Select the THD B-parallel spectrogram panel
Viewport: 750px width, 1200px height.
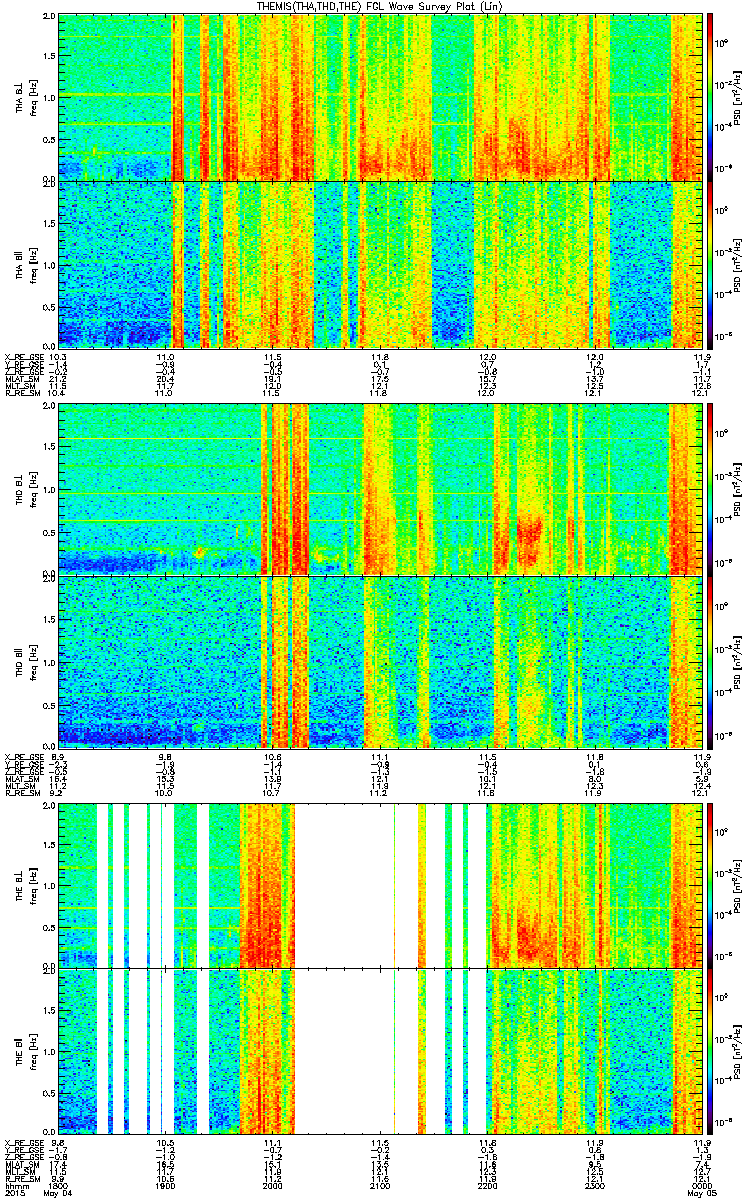click(x=380, y=658)
